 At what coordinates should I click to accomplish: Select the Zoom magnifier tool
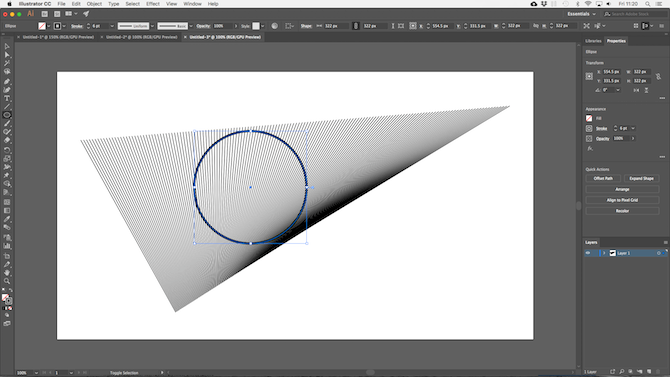pos(7,281)
